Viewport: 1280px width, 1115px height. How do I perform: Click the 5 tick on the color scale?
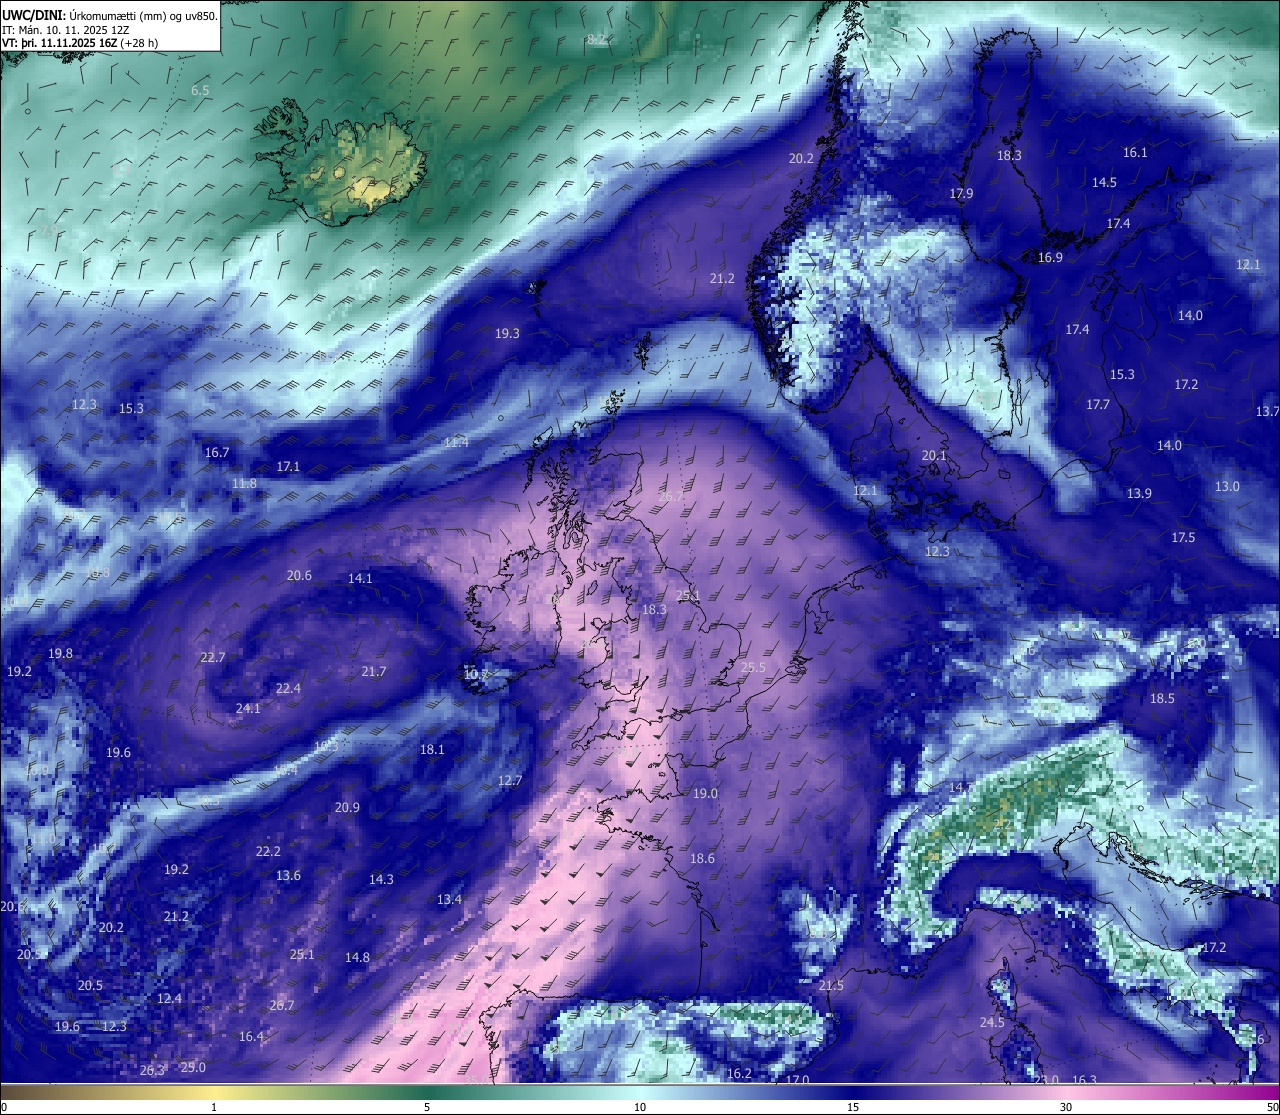427,1107
